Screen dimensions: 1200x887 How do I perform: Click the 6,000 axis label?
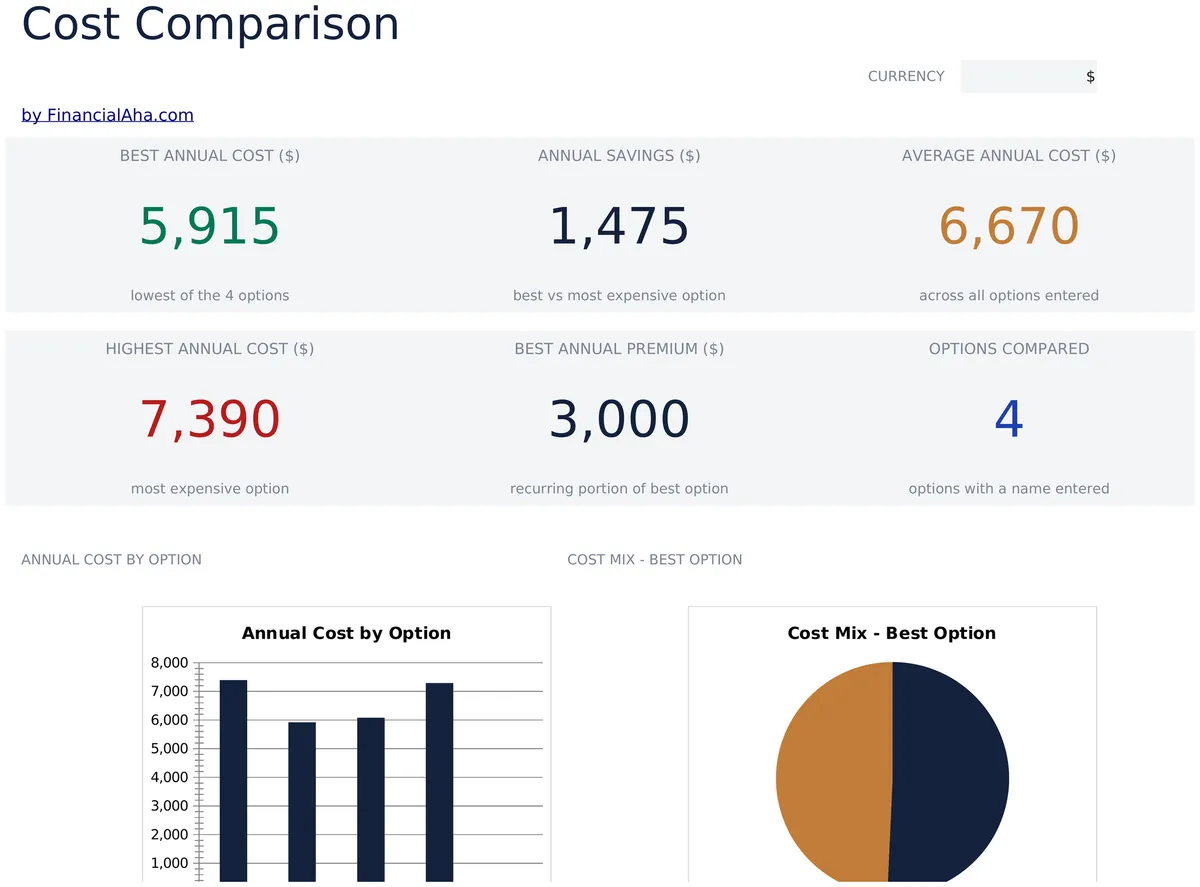pyautogui.click(x=169, y=720)
